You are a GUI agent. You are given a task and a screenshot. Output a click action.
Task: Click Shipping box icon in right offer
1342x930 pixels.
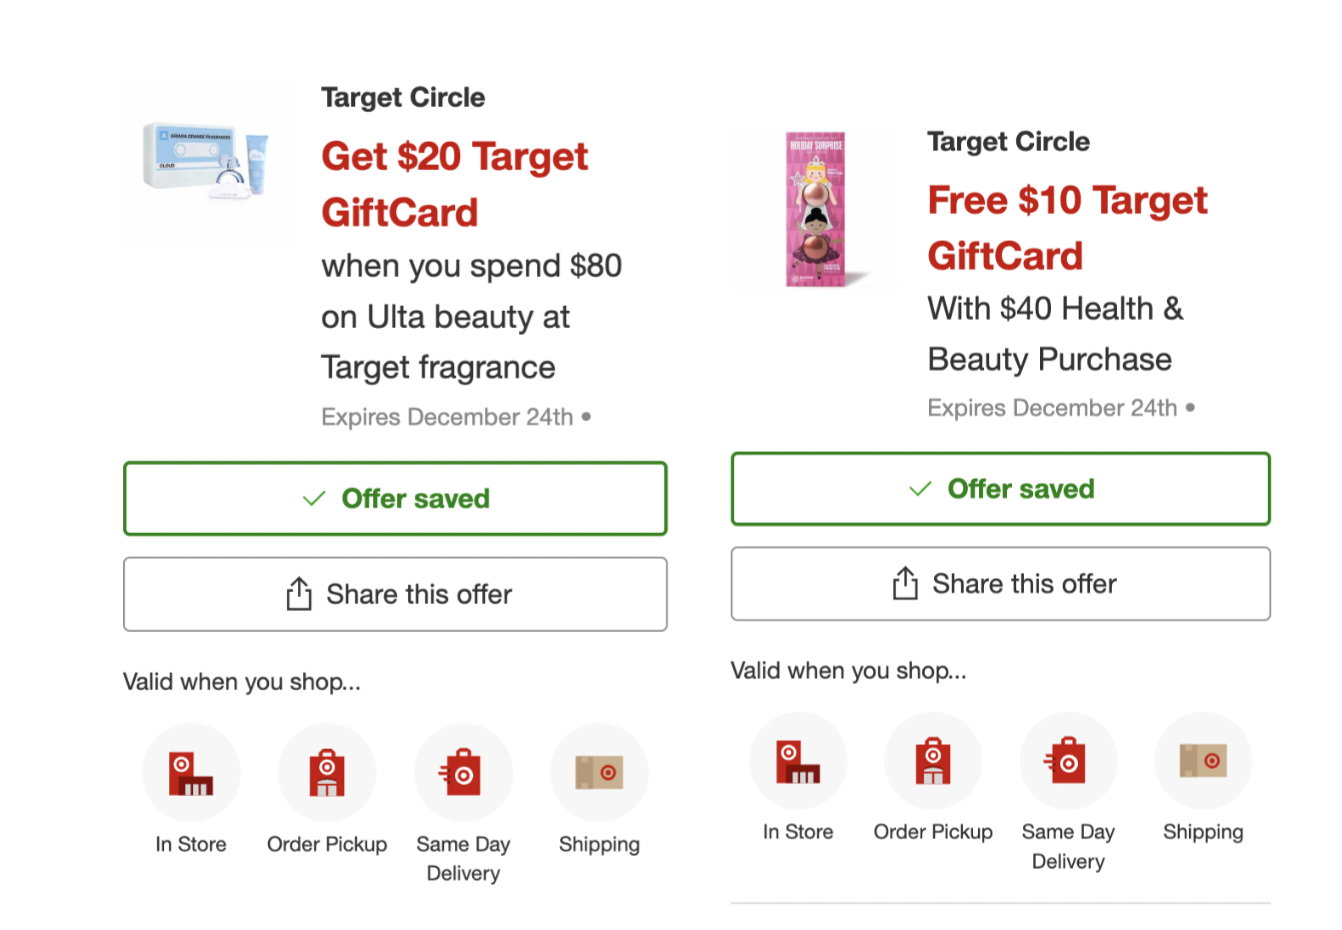(x=1203, y=761)
